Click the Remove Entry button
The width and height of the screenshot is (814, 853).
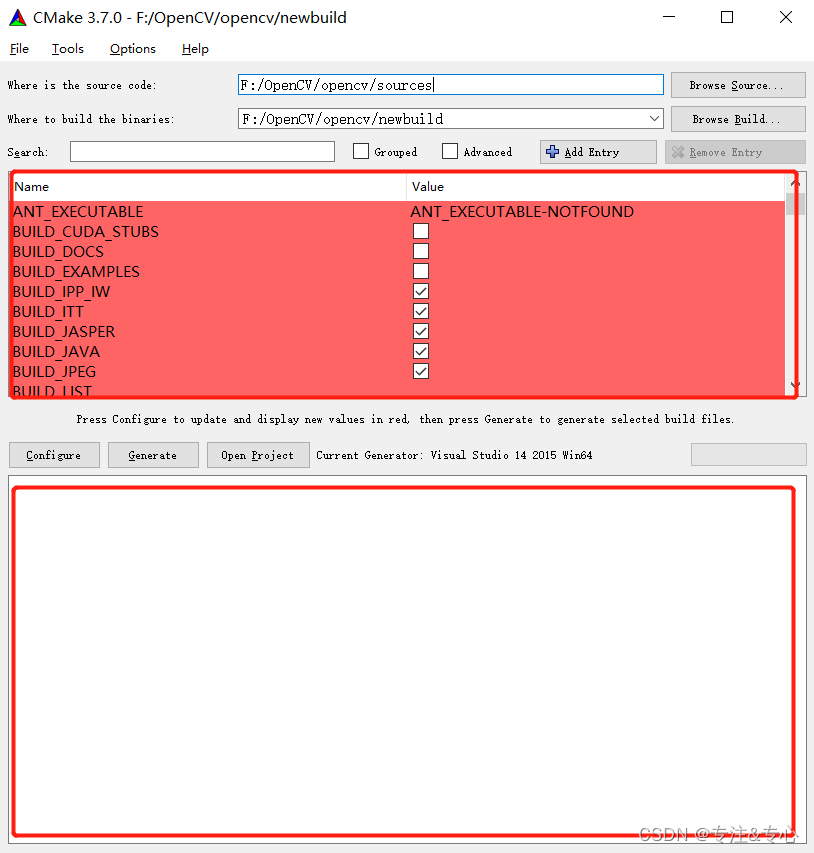pos(735,152)
